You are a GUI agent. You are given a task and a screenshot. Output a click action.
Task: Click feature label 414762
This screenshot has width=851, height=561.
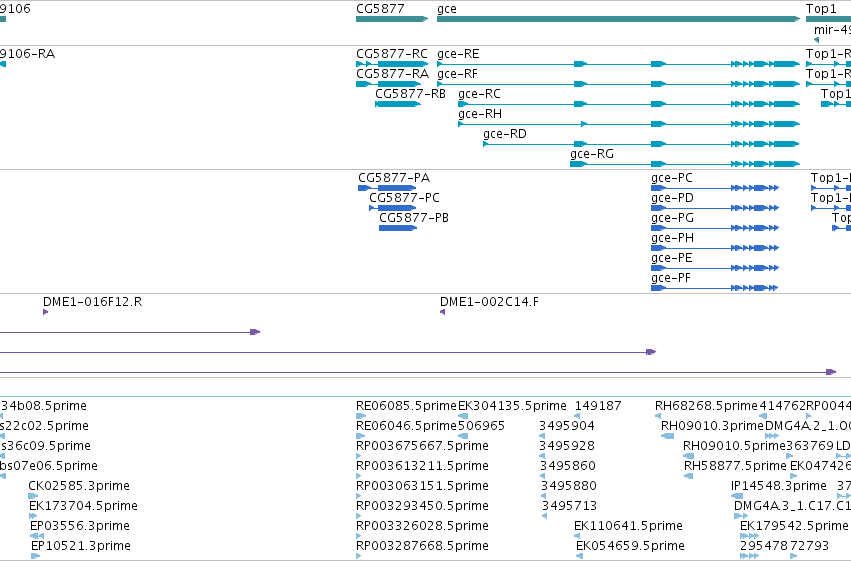tap(782, 406)
